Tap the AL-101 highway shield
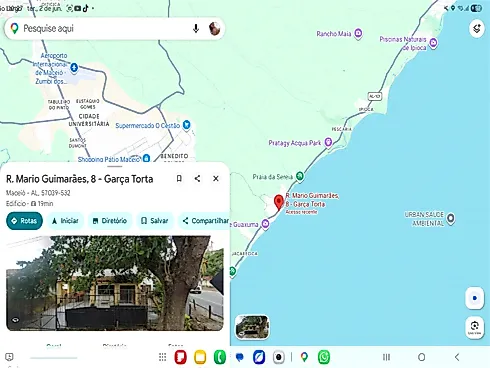Image resolution: width=490 pixels, height=368 pixels. coord(375,96)
